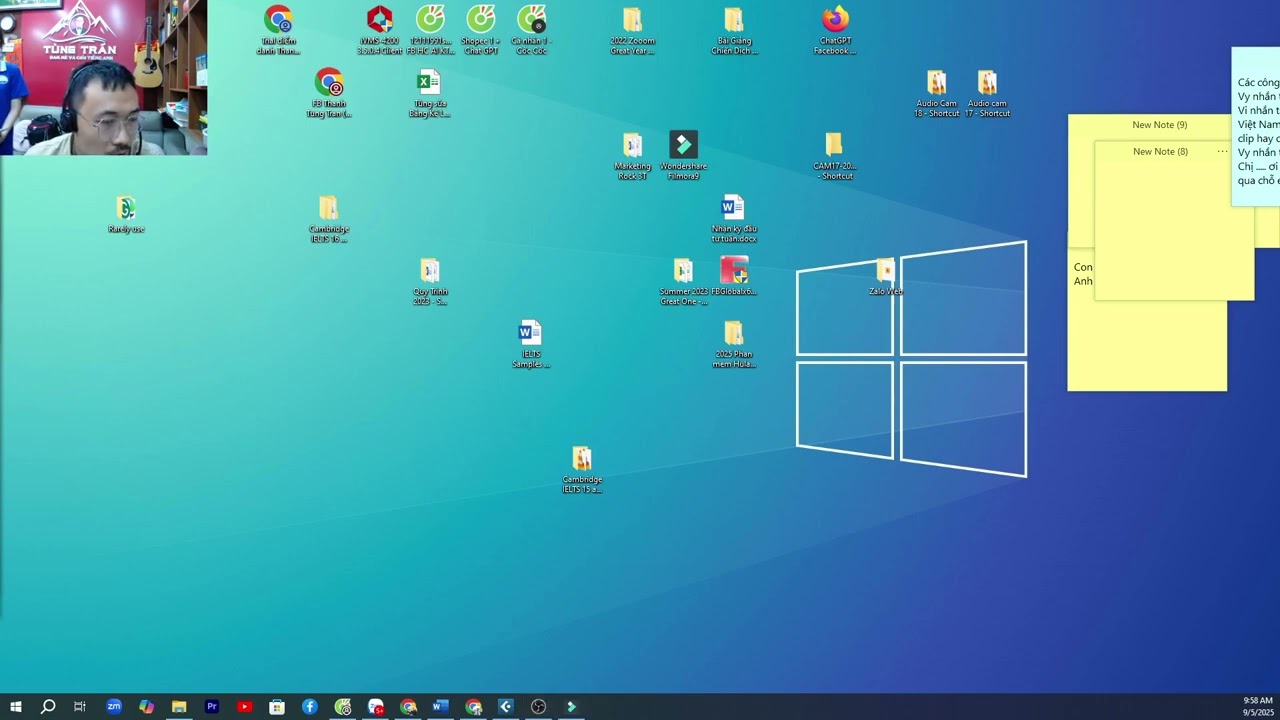This screenshot has width=1280, height=720.
Task: Open taskbar Search
Action: (x=47, y=707)
